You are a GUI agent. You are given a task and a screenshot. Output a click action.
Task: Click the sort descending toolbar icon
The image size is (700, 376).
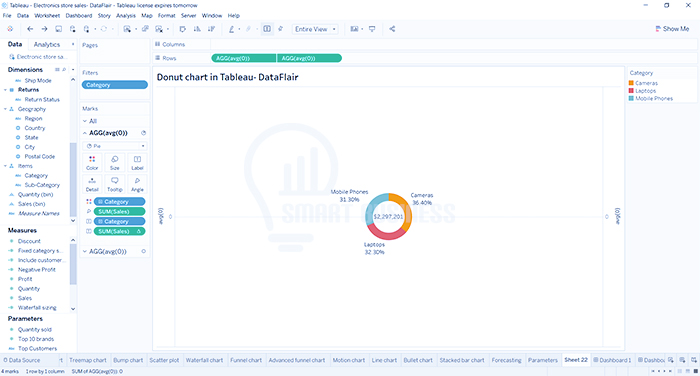(x=211, y=29)
